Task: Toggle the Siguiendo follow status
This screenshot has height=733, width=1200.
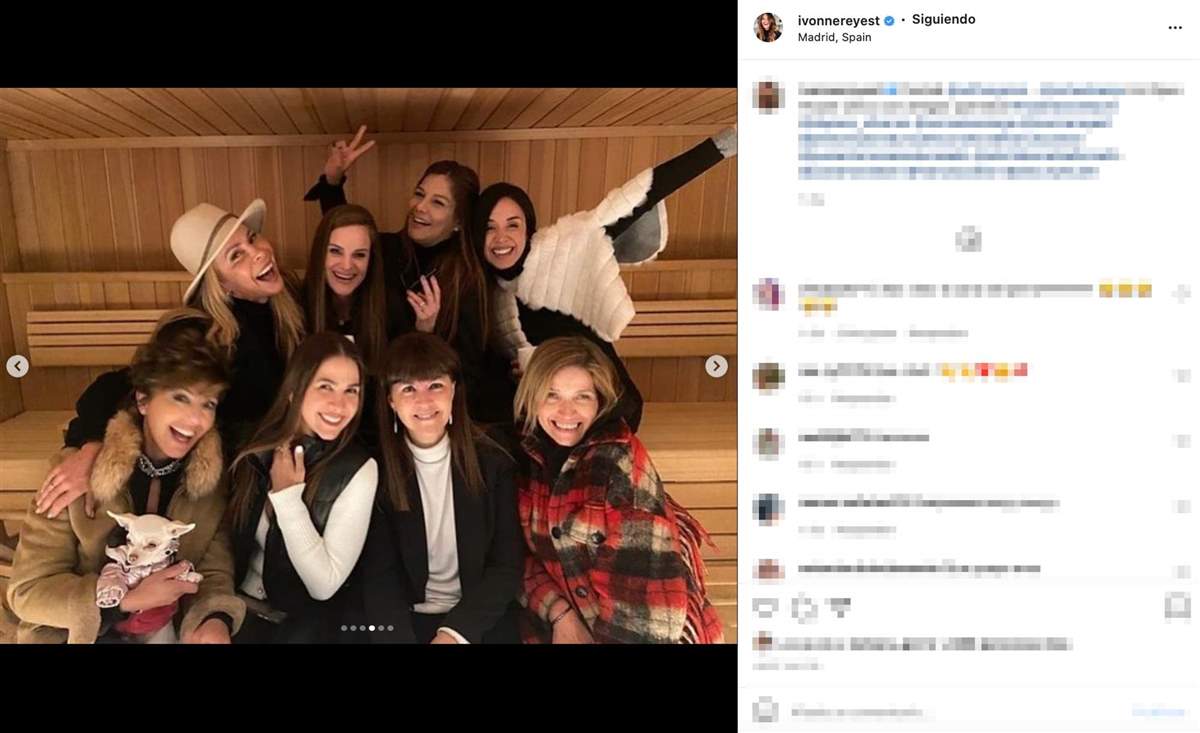Action: (943, 20)
